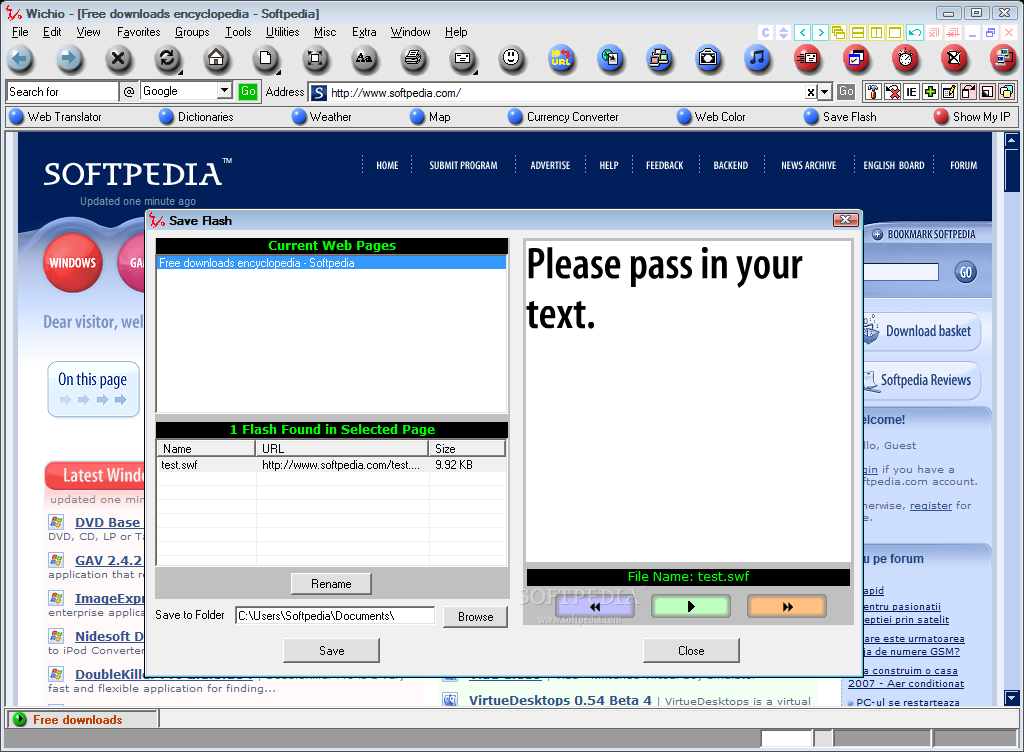Click the cascade windows icon

point(839,33)
